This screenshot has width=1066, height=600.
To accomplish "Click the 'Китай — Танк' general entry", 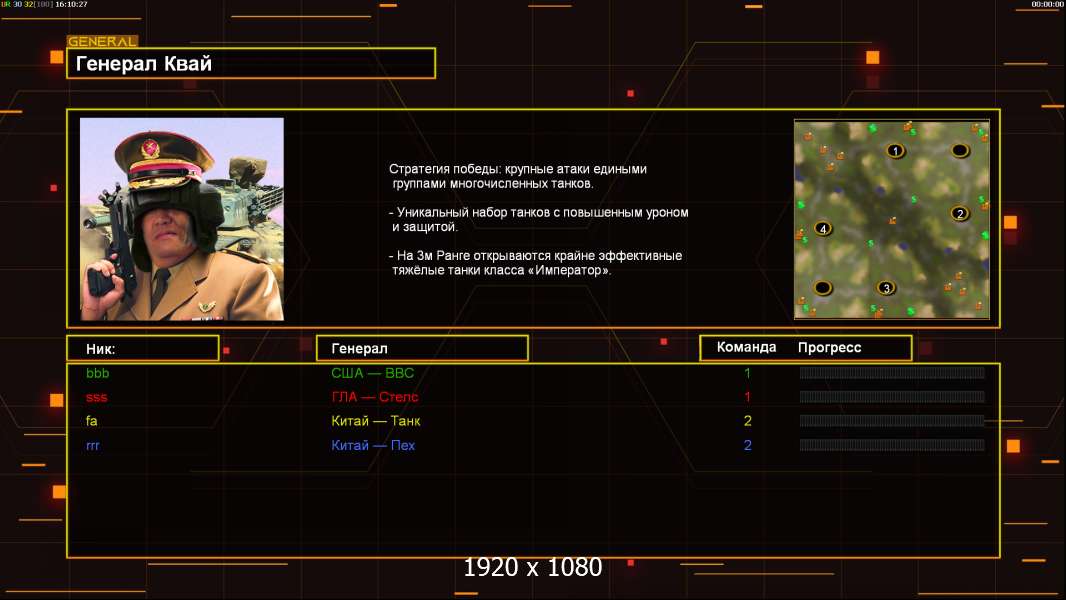I will (376, 421).
